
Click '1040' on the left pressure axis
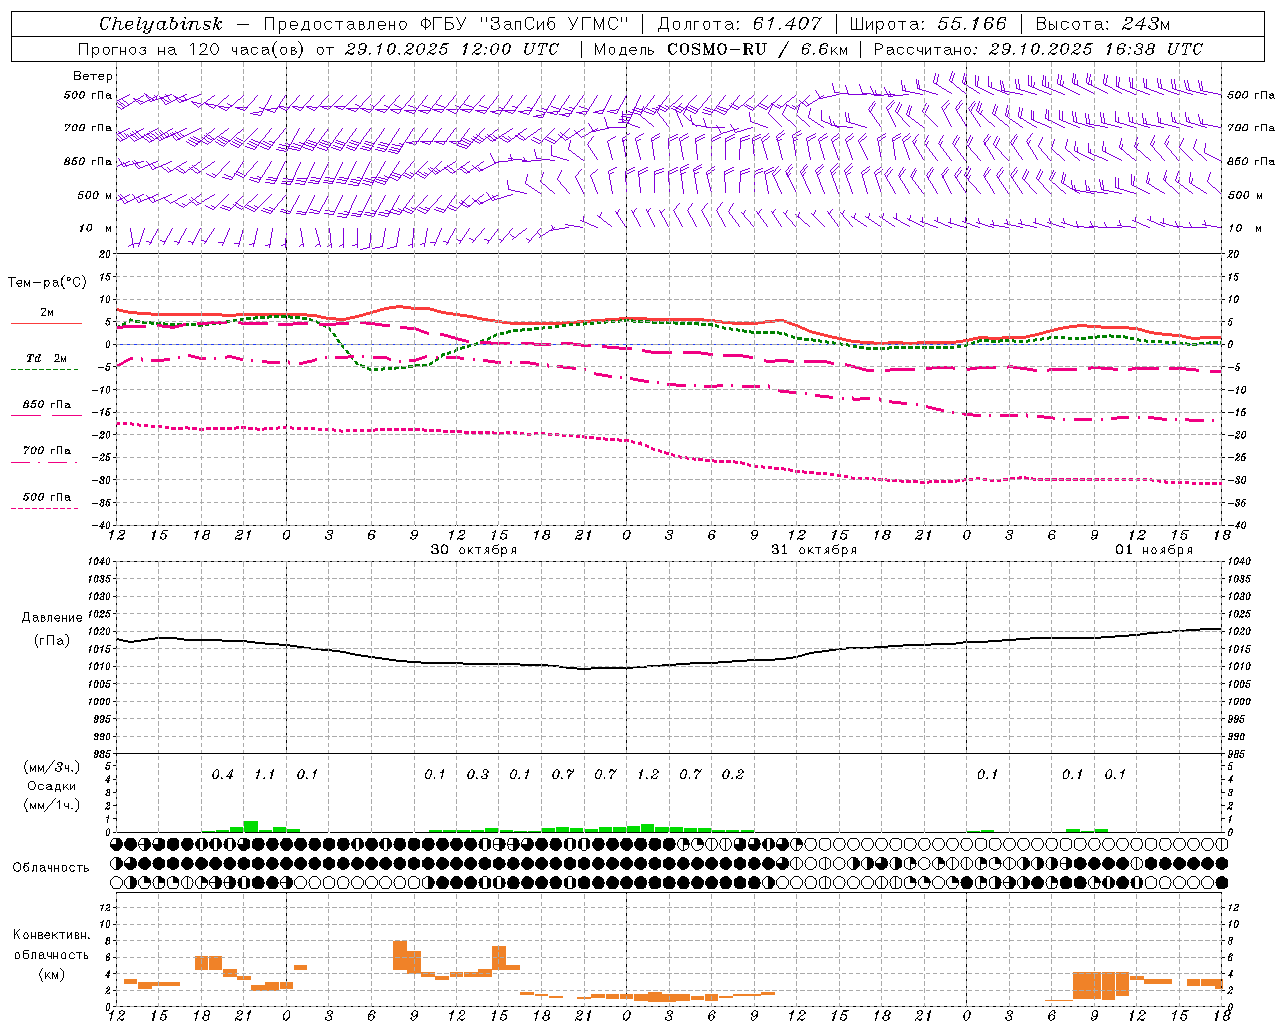click(x=101, y=562)
